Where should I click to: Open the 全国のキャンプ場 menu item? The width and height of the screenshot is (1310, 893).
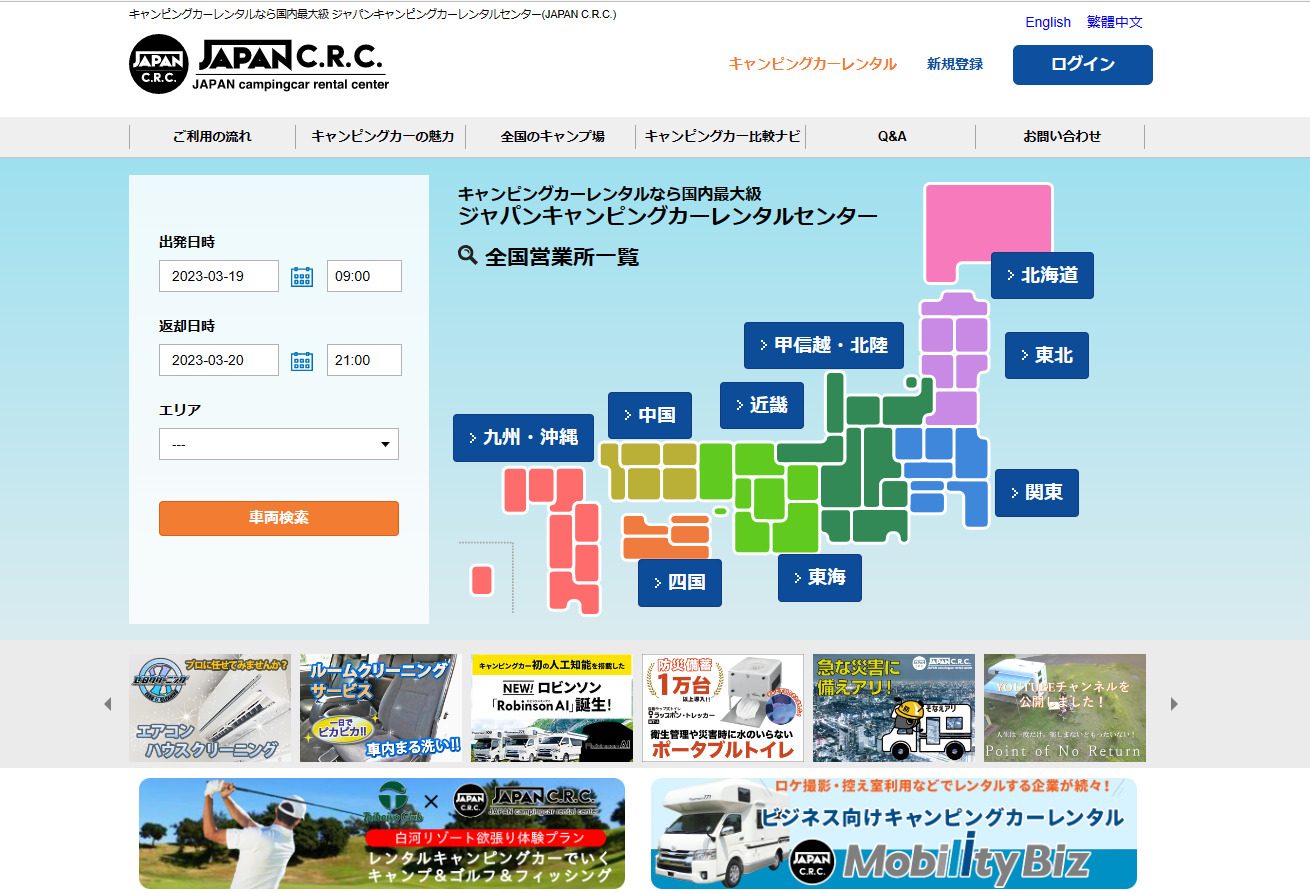point(552,136)
